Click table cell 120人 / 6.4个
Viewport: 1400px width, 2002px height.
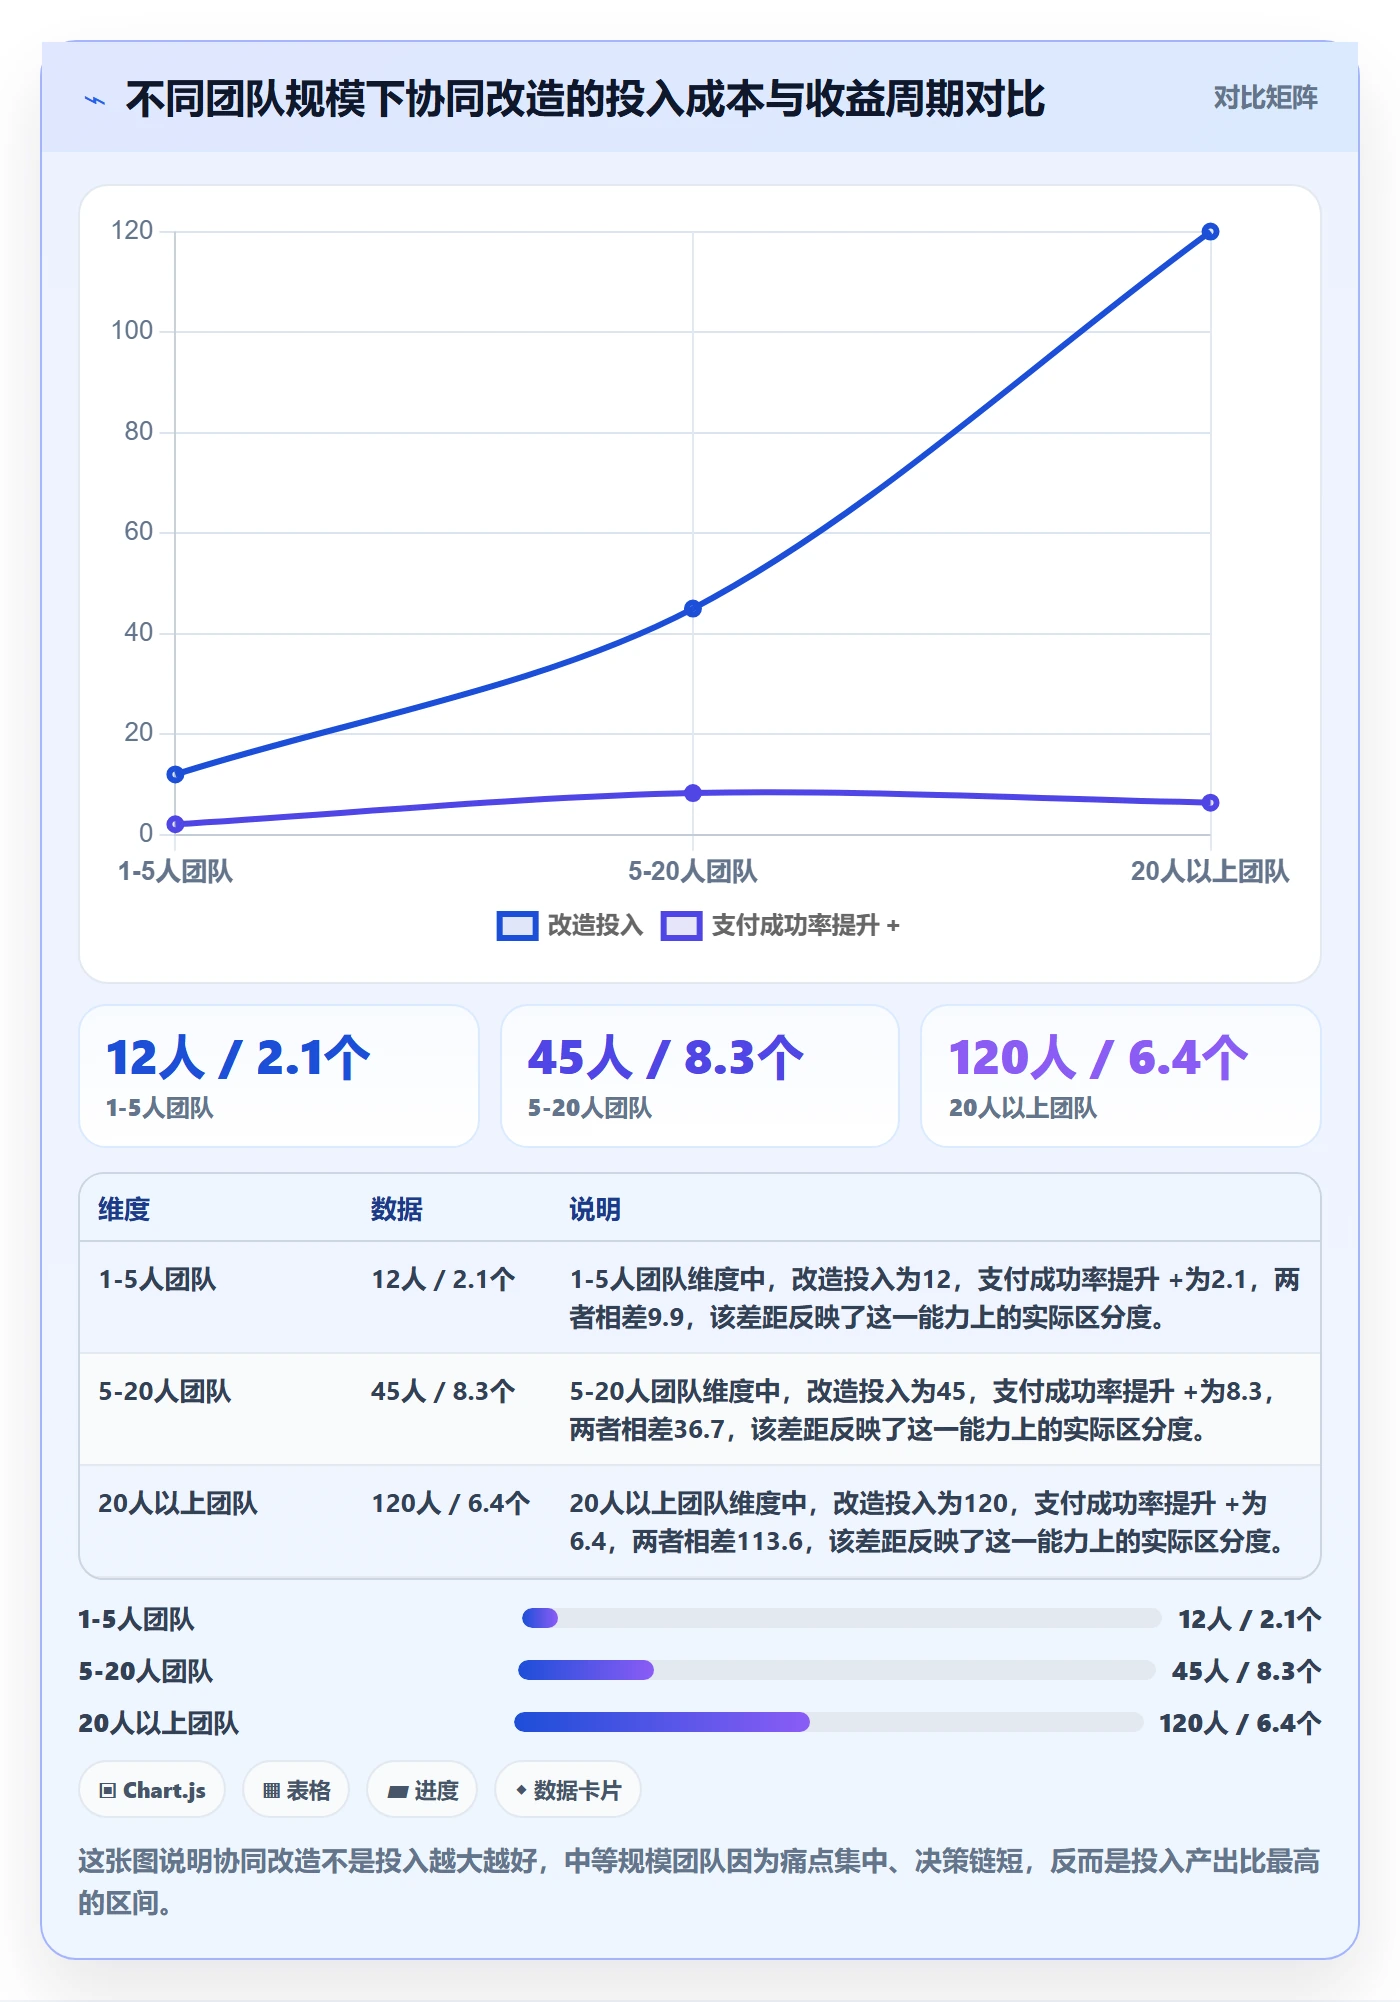click(x=451, y=1503)
